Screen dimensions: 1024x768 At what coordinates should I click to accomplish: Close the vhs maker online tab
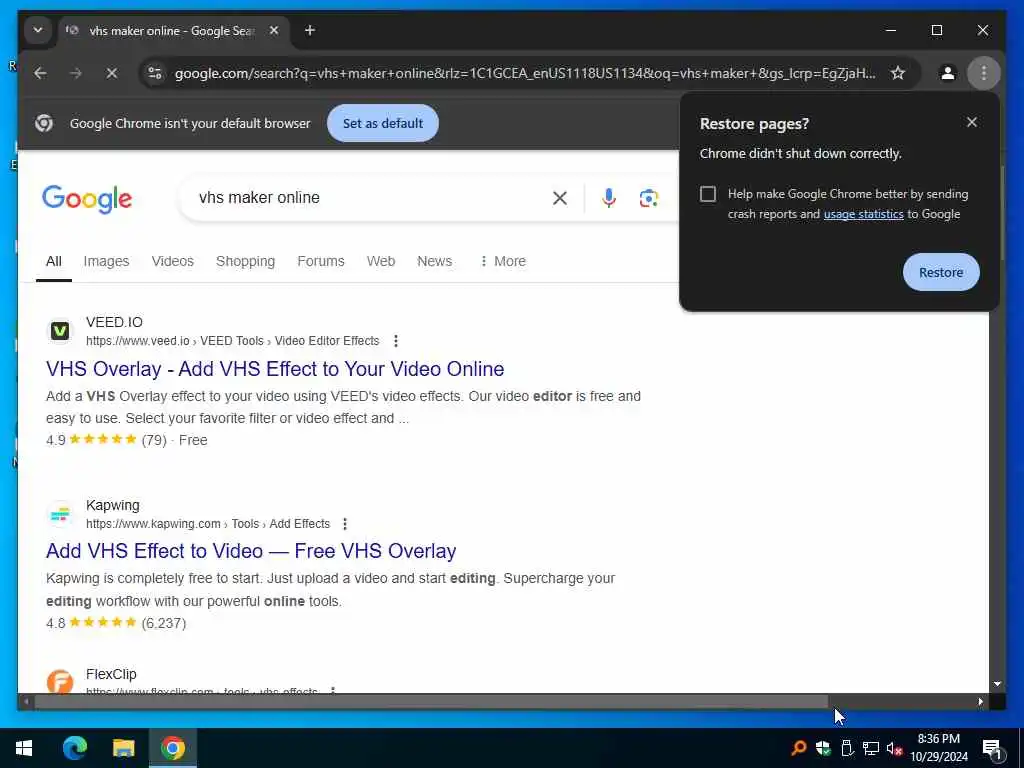pyautogui.click(x=274, y=30)
